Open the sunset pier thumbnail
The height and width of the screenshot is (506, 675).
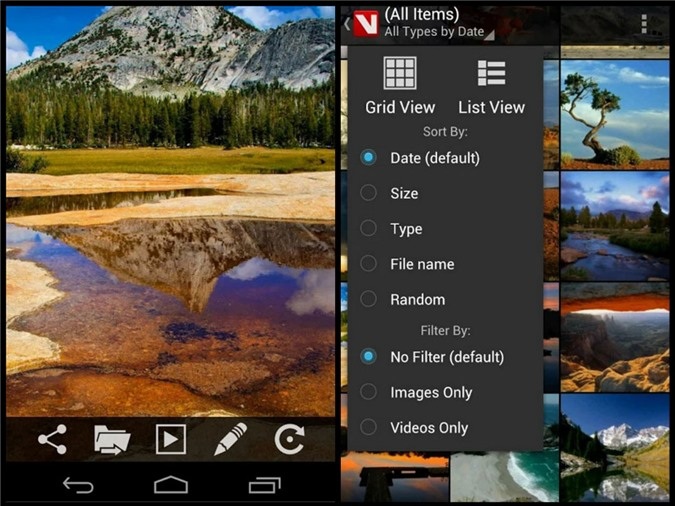[x=394, y=476]
